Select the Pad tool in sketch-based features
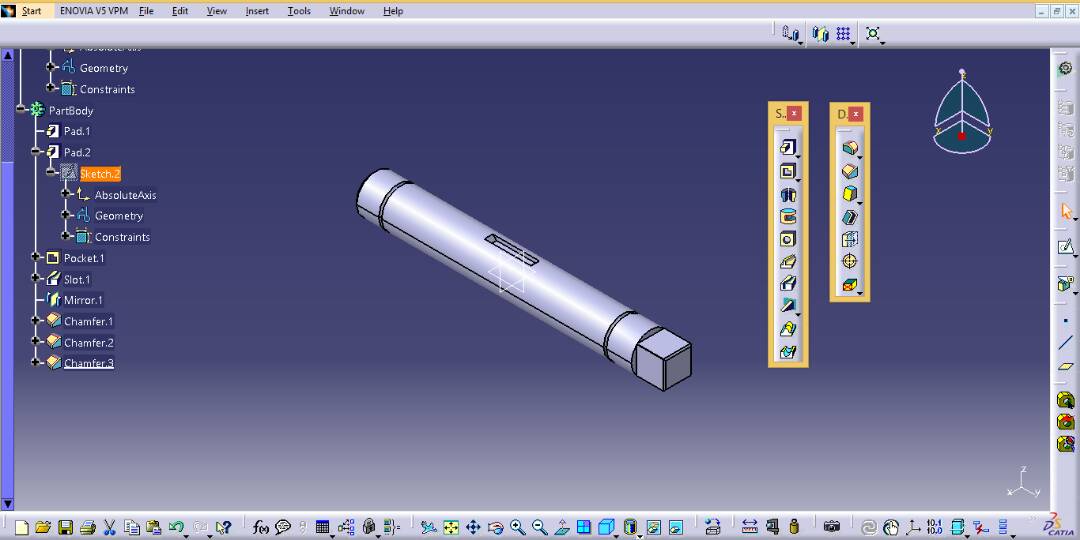 point(787,148)
